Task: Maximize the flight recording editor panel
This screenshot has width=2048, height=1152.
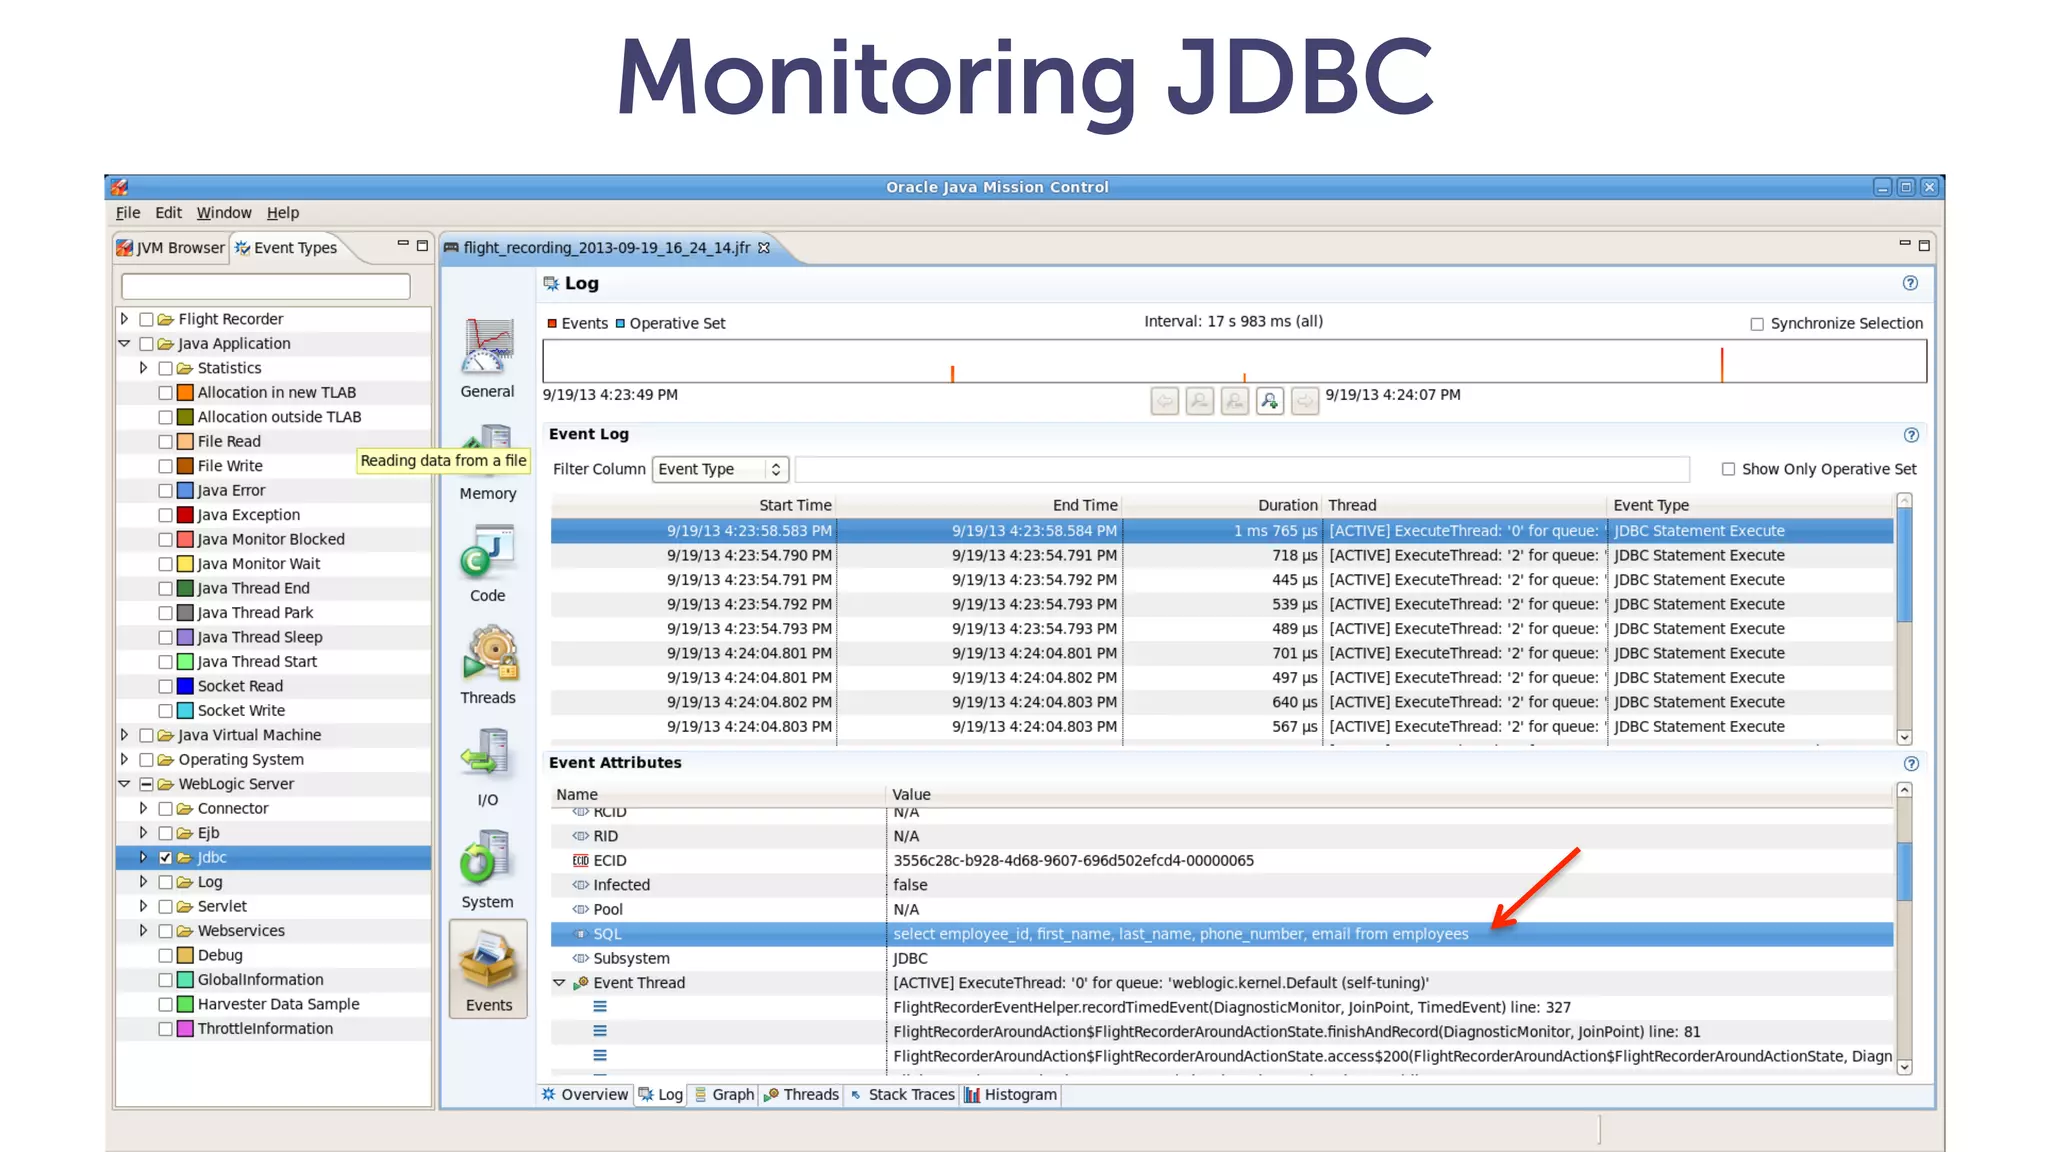Action: [x=1923, y=245]
